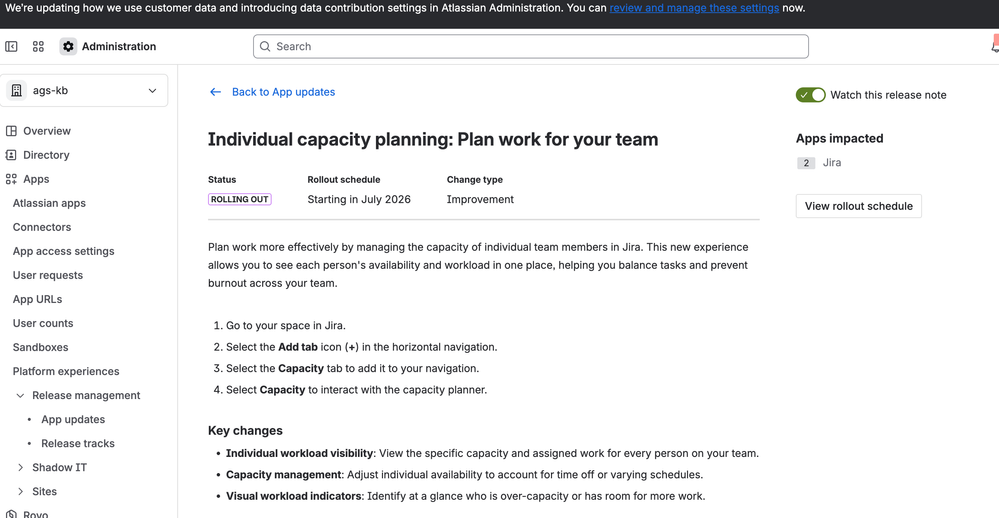
Task: Click the View rollout schedule button
Action: click(x=858, y=206)
